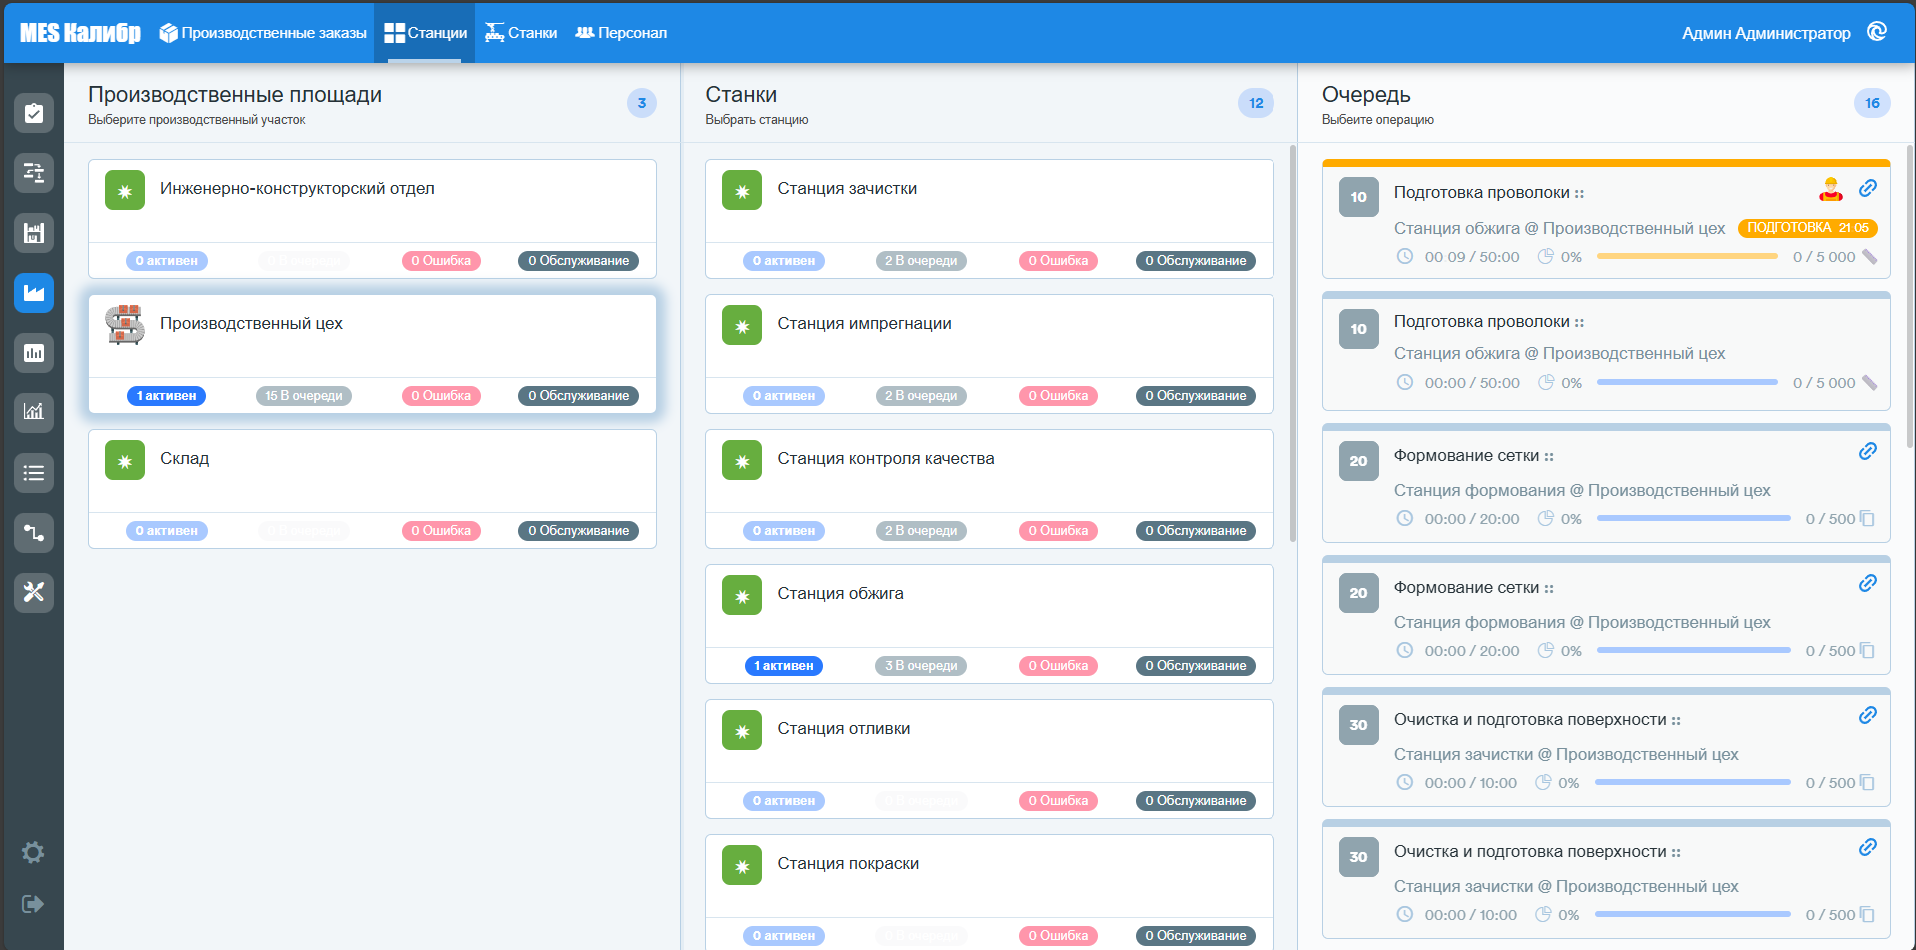1916x950 pixels.
Task: Open the line chart analytics sidebar icon
Action: coord(34,412)
